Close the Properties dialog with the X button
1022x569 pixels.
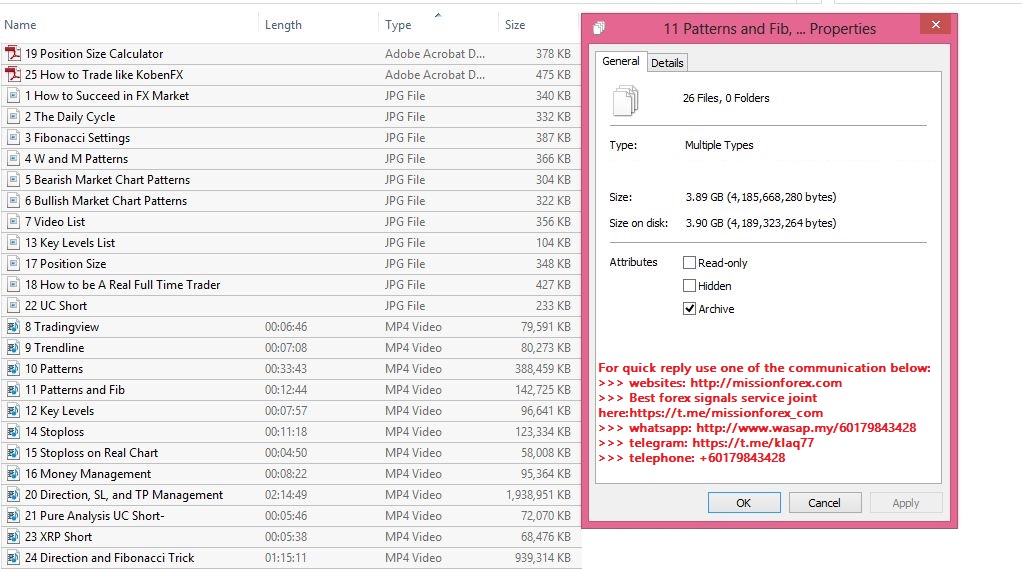(x=936, y=25)
